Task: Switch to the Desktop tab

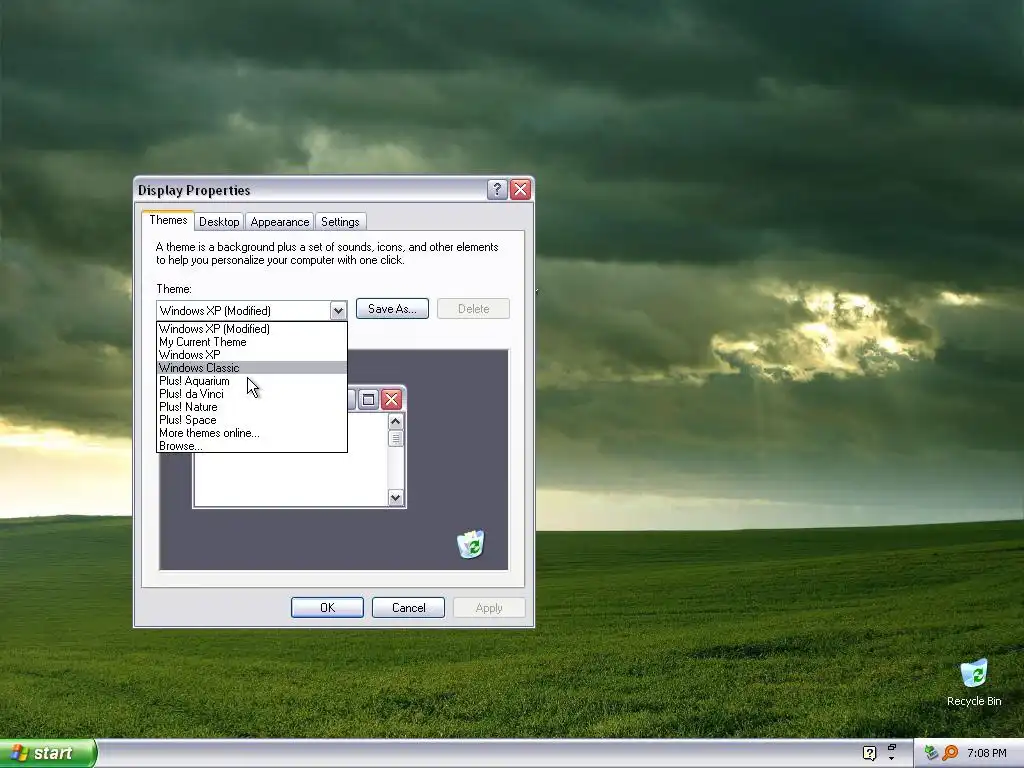Action: [219, 222]
